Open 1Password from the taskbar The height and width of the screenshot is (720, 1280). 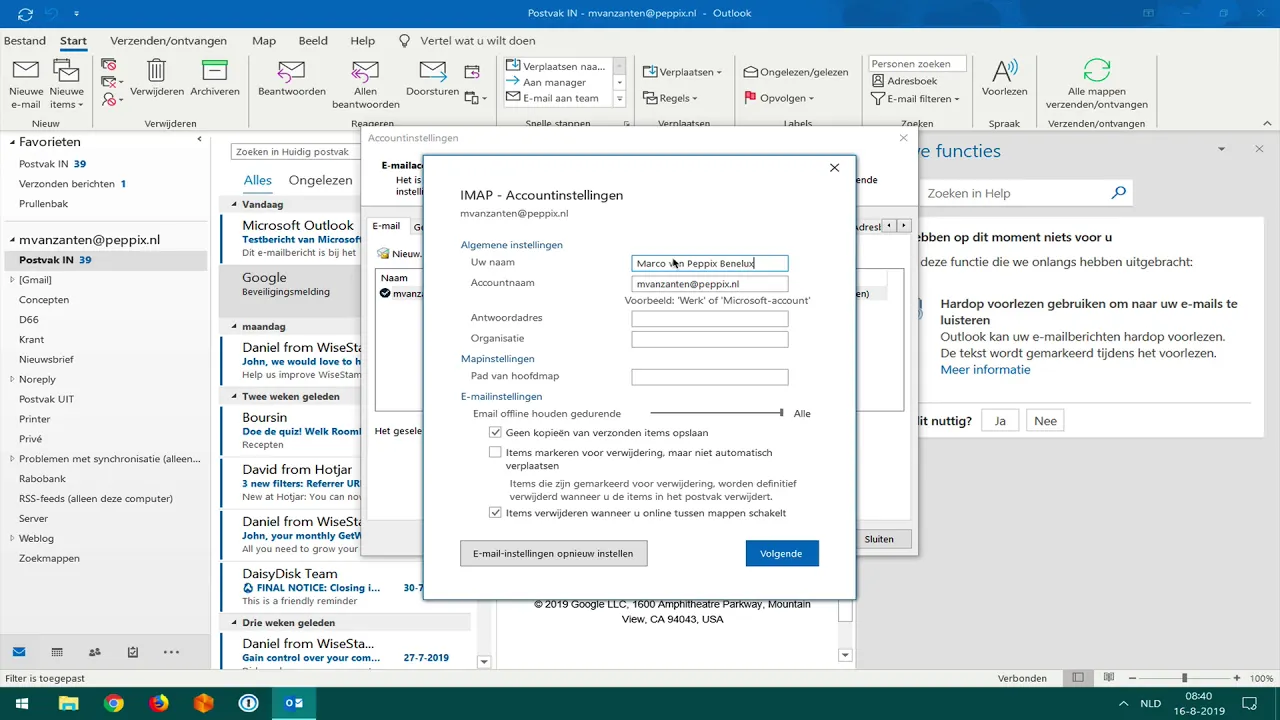[x=249, y=703]
